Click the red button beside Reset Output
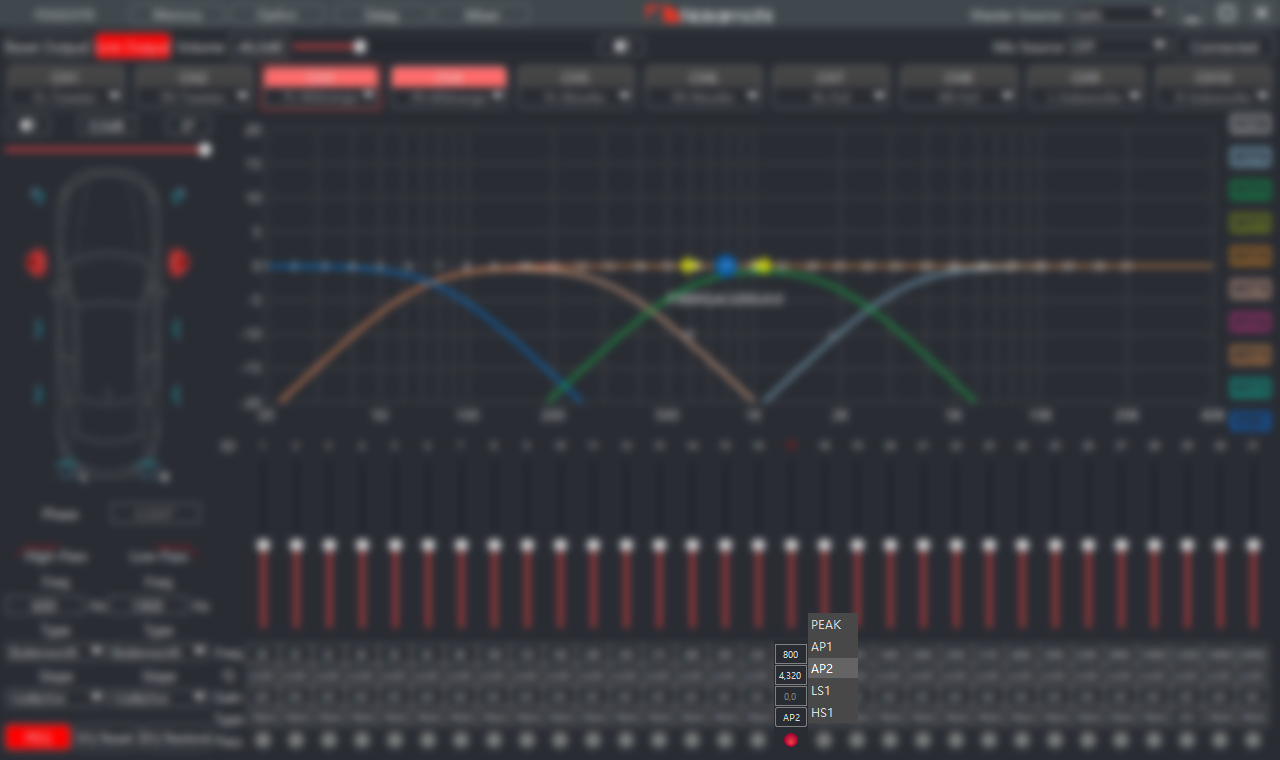The height and width of the screenshot is (760, 1280). click(x=133, y=47)
